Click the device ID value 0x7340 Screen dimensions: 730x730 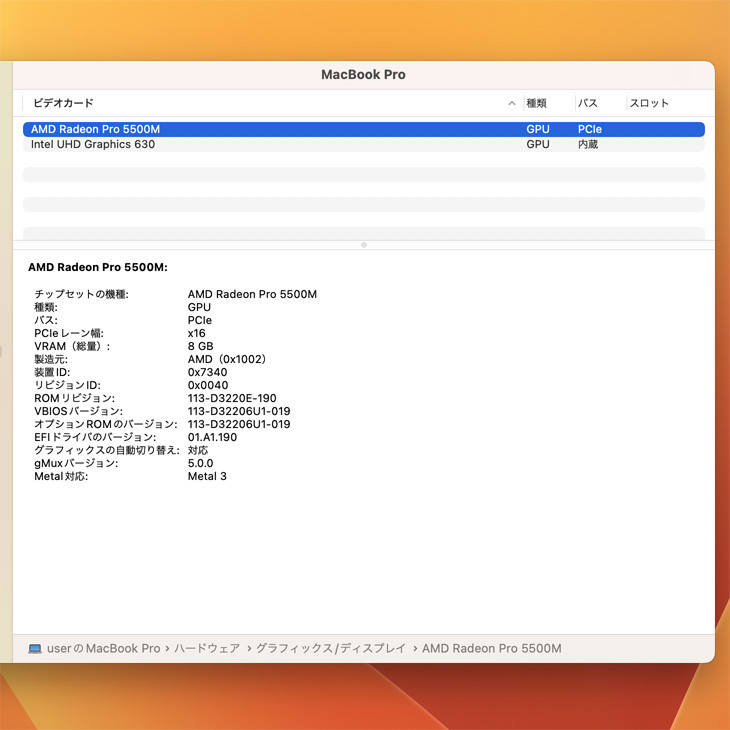[208, 372]
